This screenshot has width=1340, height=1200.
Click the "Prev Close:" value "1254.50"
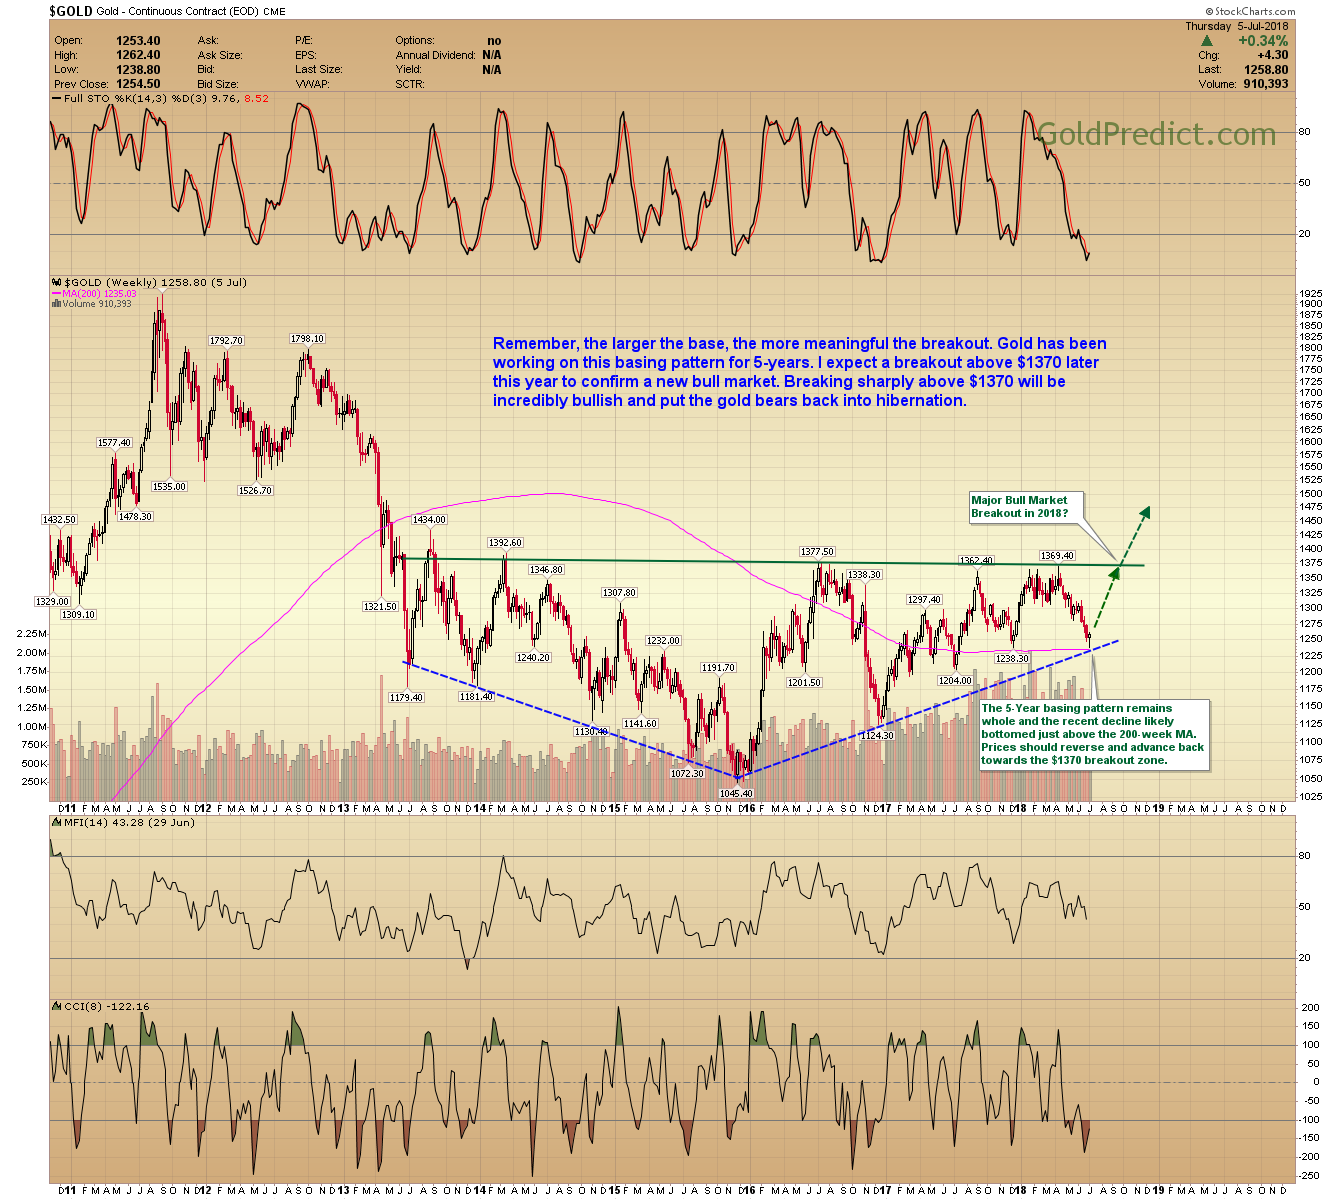[138, 84]
